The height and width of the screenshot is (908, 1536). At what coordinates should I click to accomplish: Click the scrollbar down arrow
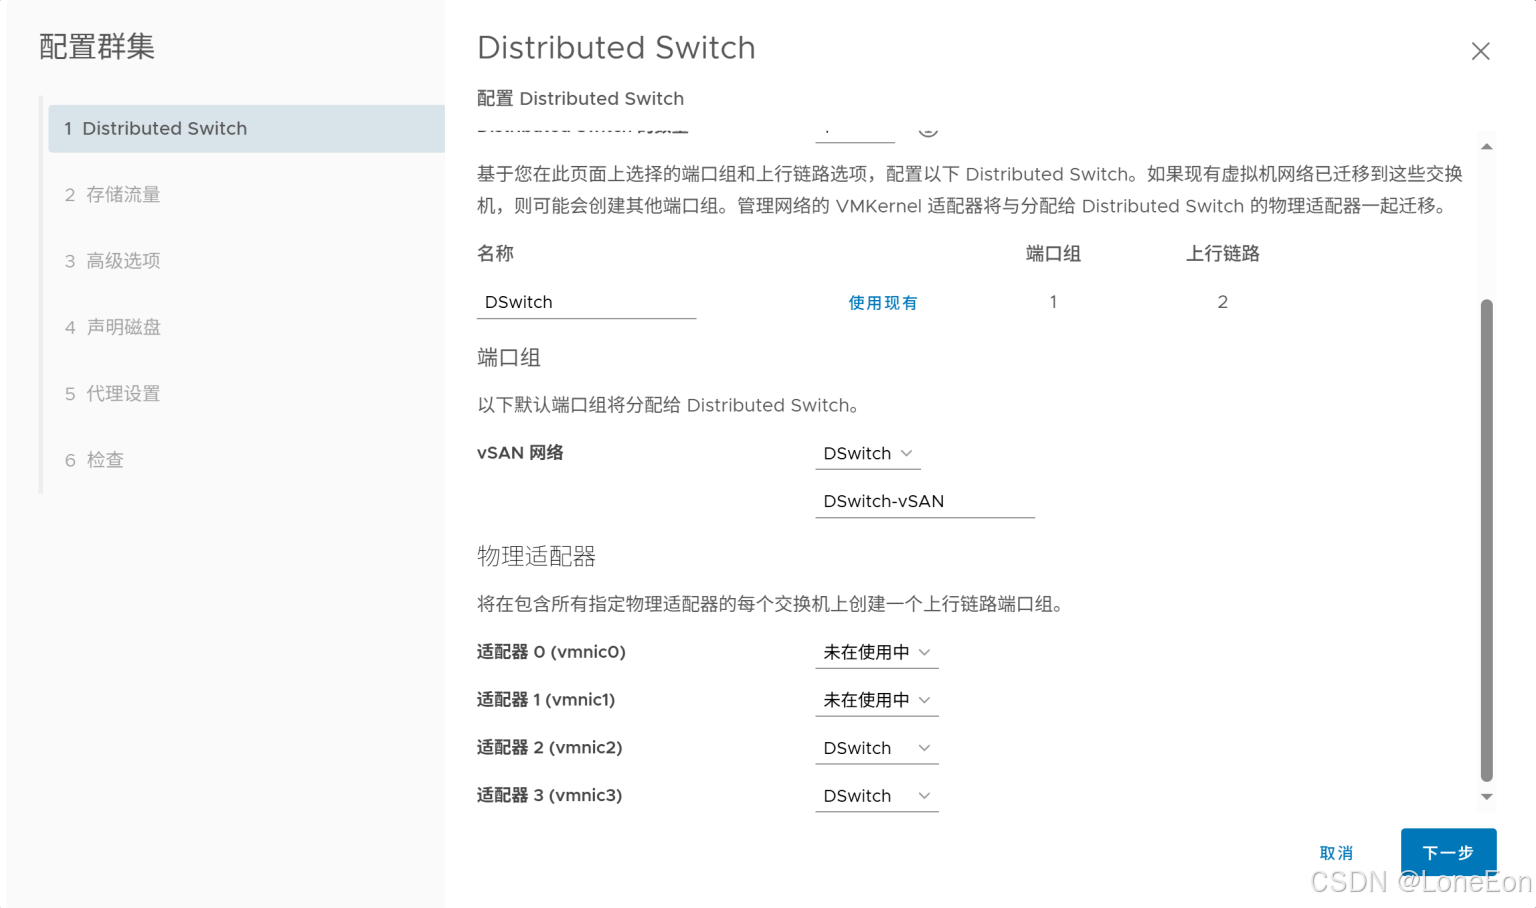pos(1487,797)
